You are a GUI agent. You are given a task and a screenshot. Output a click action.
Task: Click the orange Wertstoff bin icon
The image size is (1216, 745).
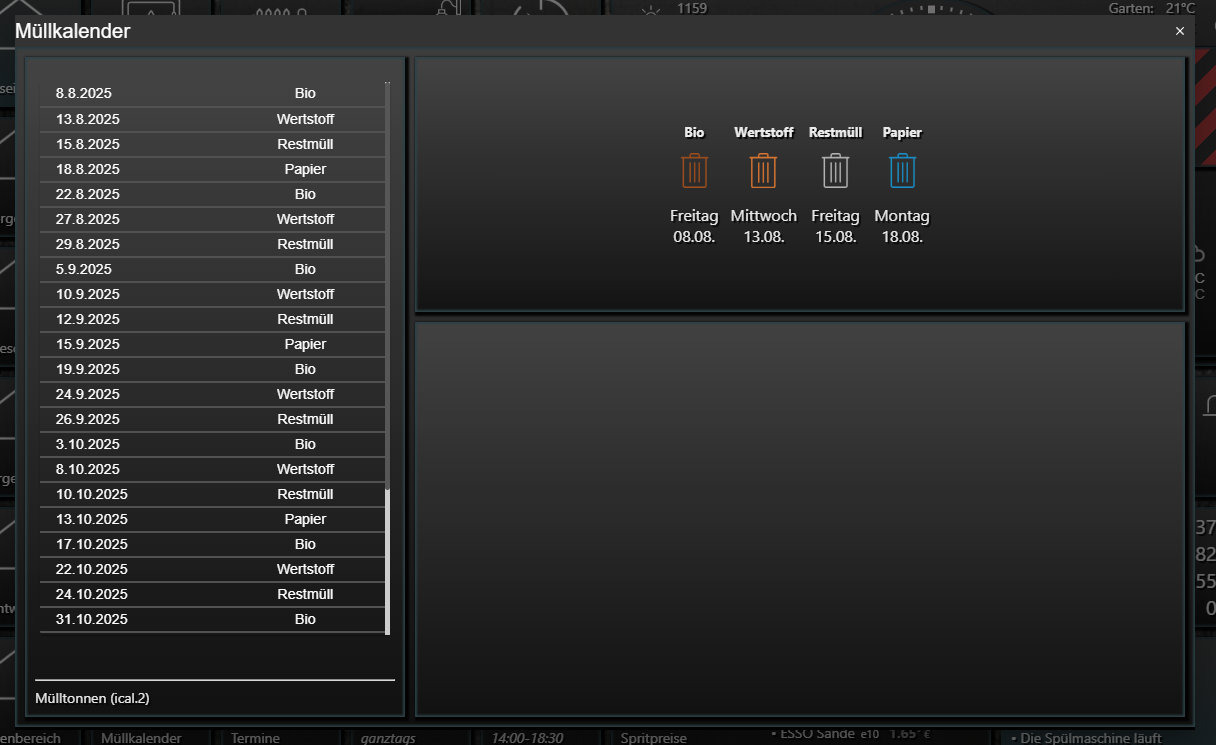[763, 171]
